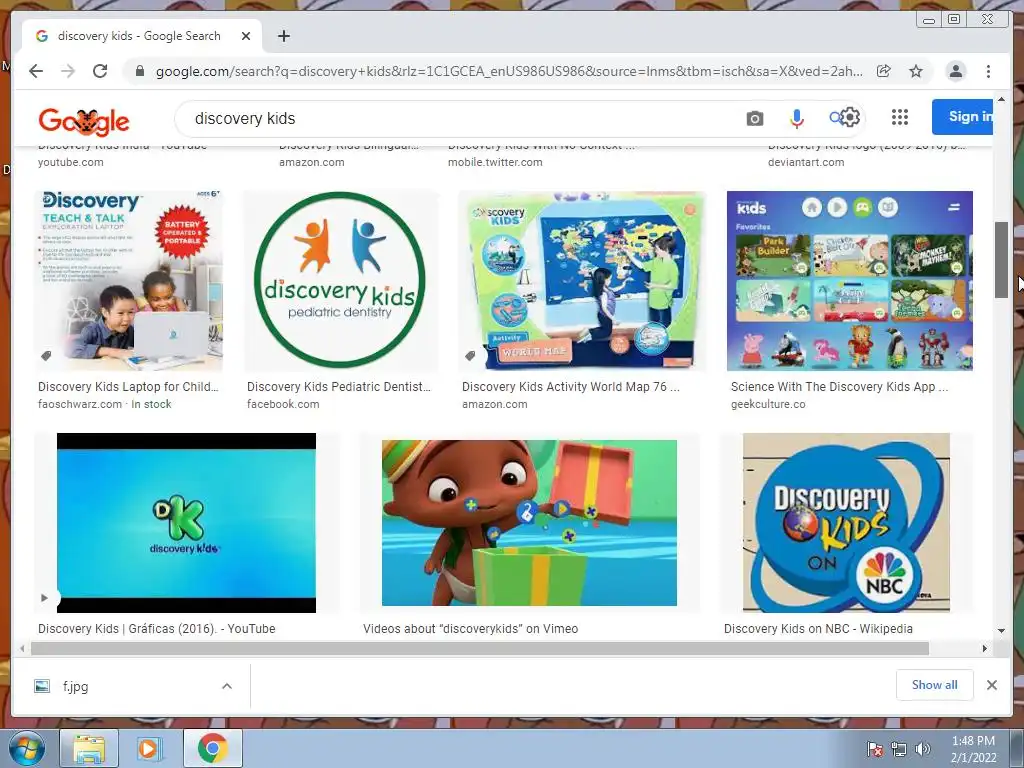Image resolution: width=1024 pixels, height=768 pixels.
Task: Select the discovery kids - Google Search tab
Action: point(138,36)
